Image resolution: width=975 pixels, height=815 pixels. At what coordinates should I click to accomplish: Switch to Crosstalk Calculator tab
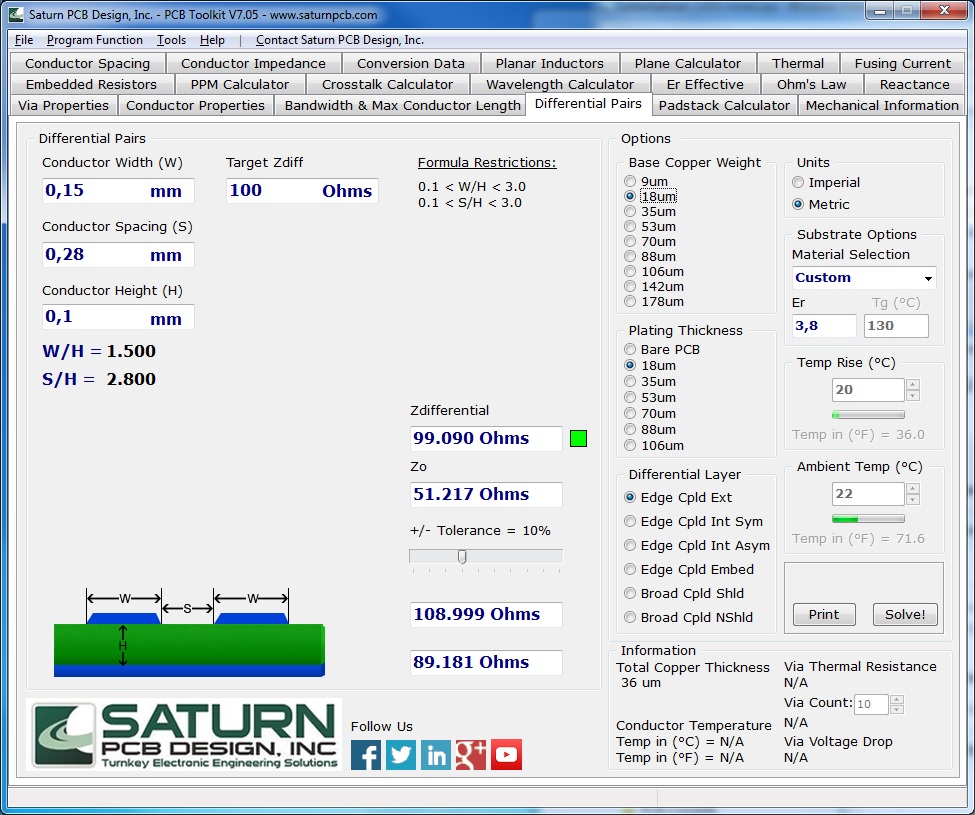coord(387,84)
